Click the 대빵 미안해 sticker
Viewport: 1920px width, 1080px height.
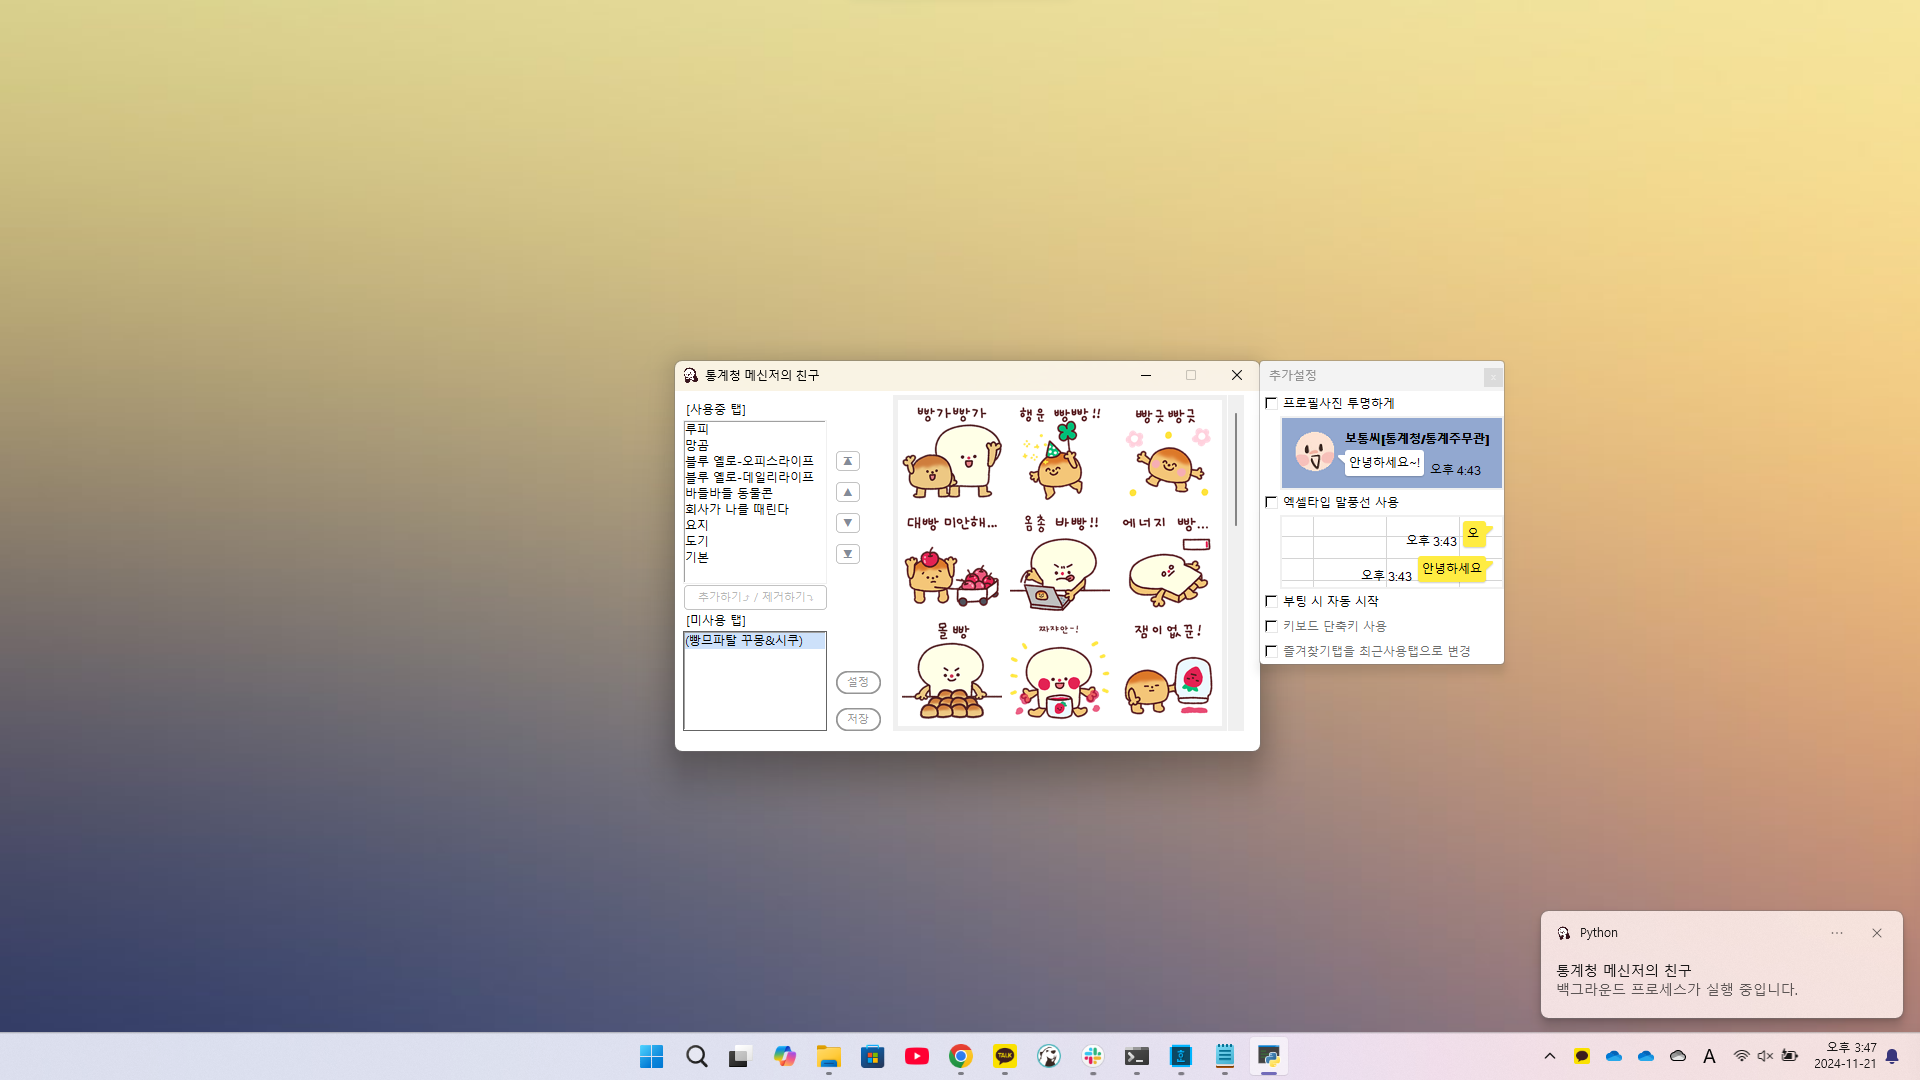(951, 562)
